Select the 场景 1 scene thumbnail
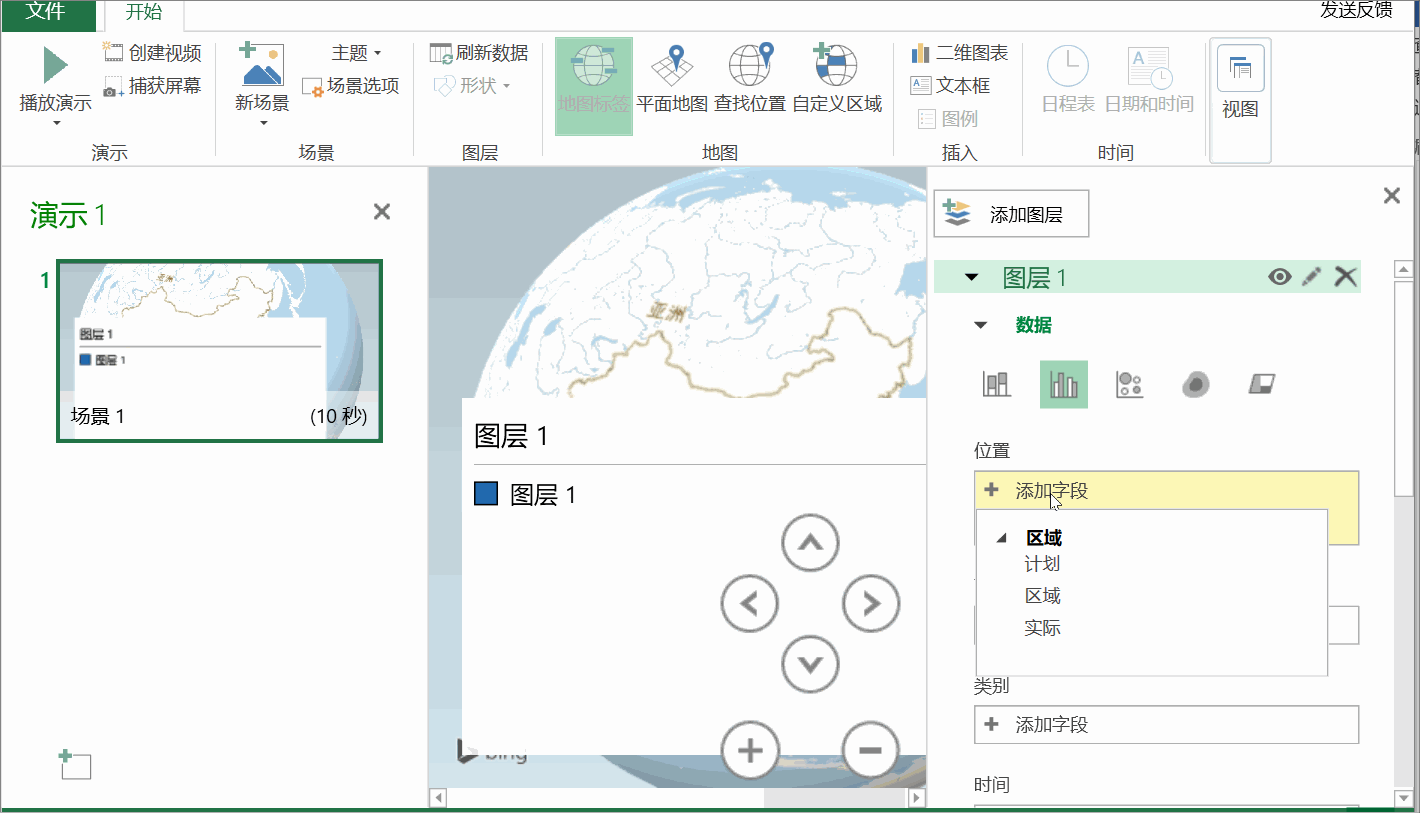The image size is (1420, 813). (x=219, y=351)
